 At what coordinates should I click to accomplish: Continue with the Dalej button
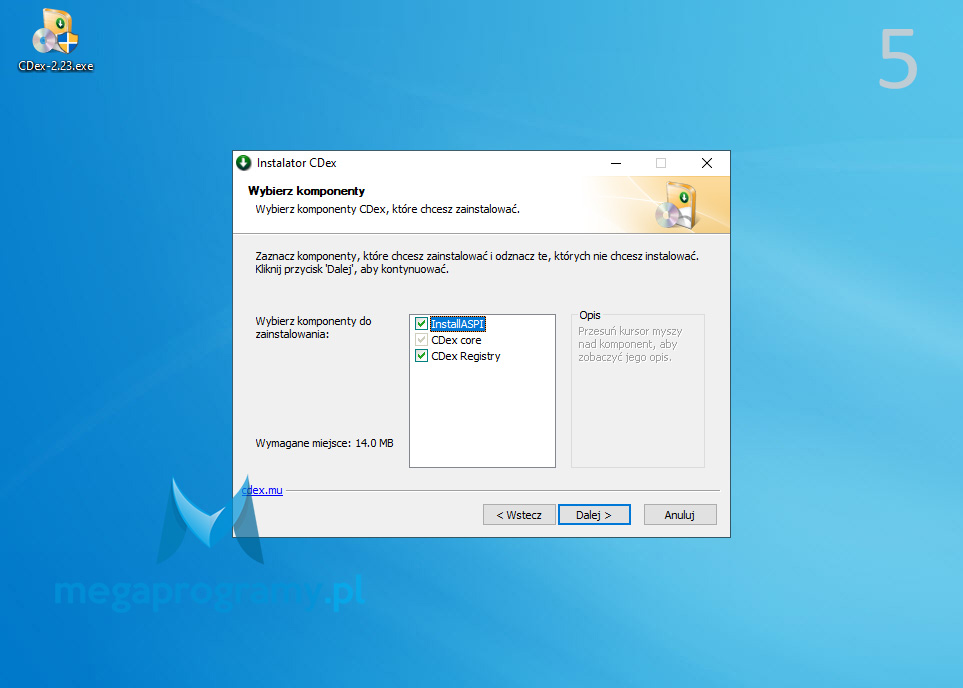click(x=594, y=515)
